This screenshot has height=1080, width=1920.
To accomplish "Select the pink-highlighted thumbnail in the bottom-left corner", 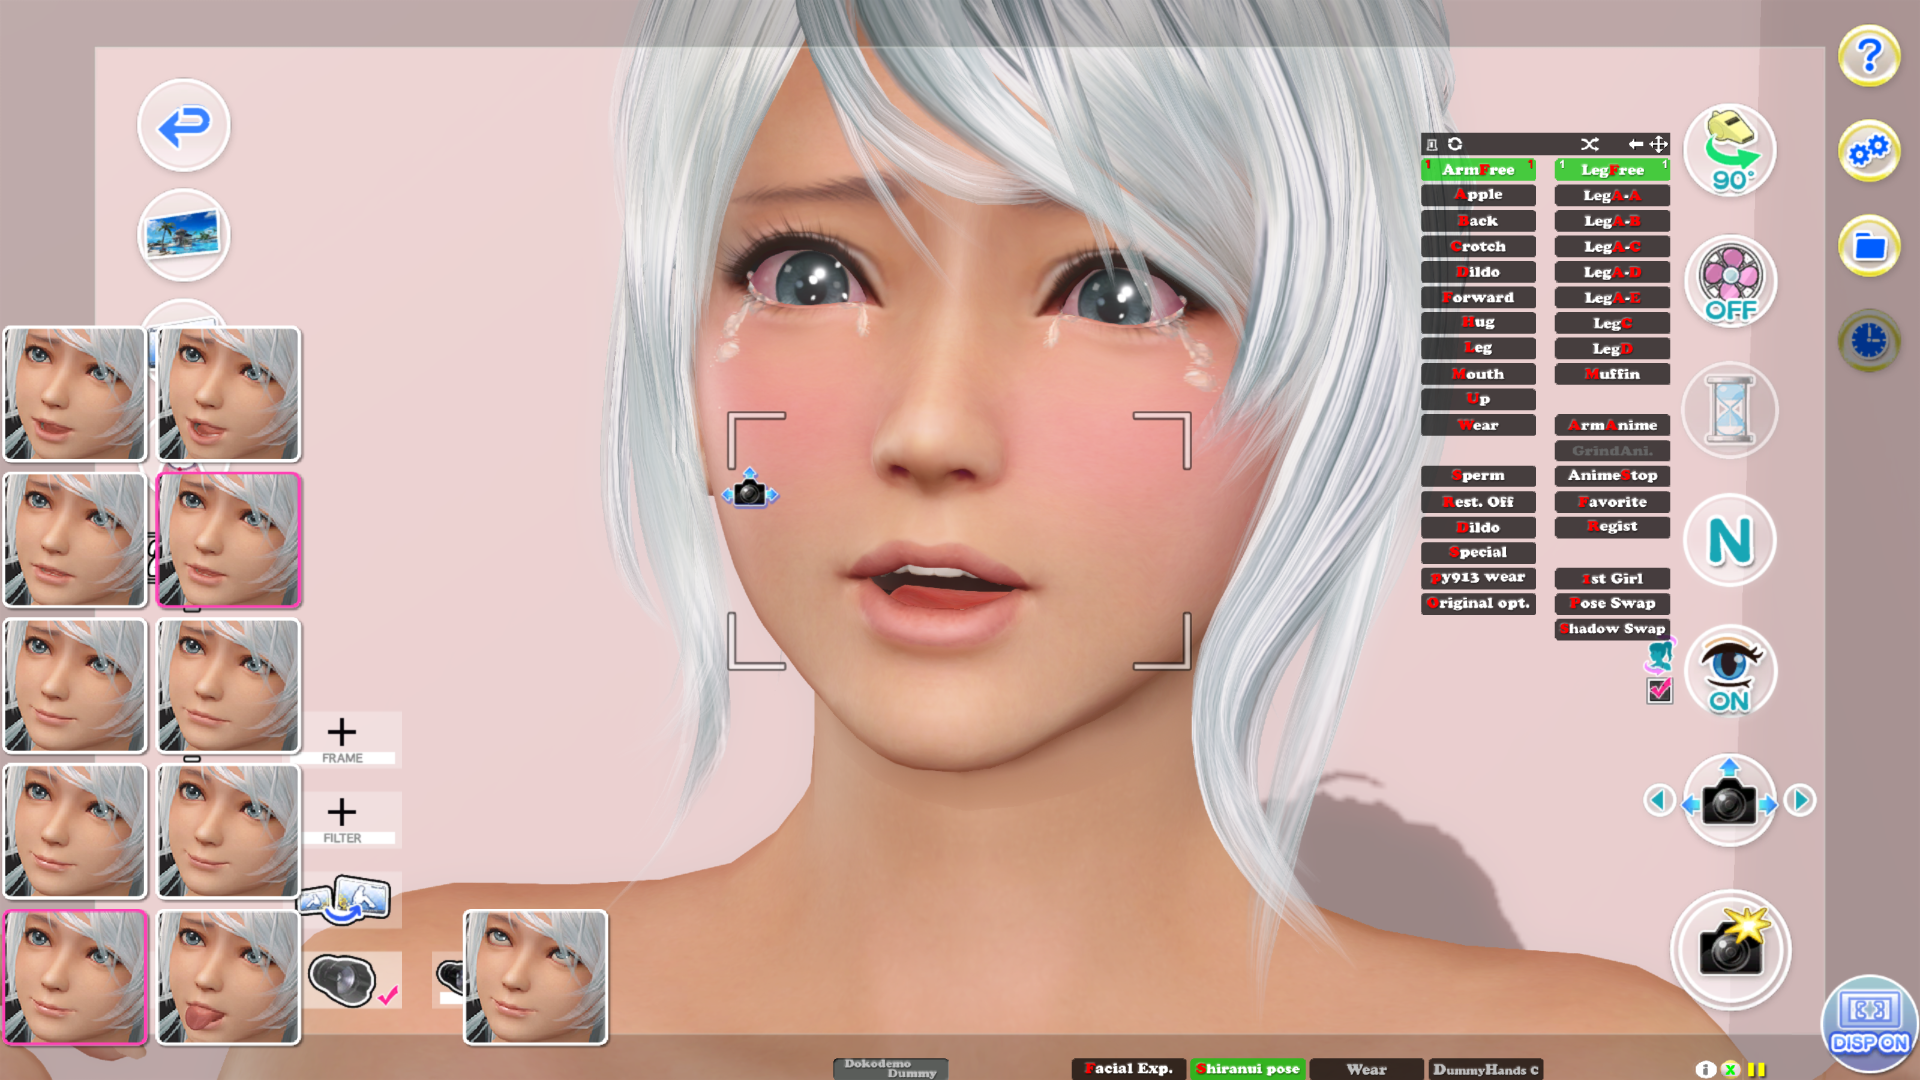I will (75, 978).
